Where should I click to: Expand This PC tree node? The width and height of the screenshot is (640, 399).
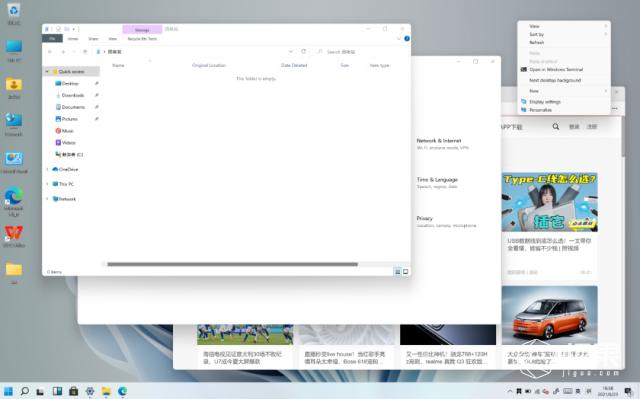pyautogui.click(x=47, y=184)
